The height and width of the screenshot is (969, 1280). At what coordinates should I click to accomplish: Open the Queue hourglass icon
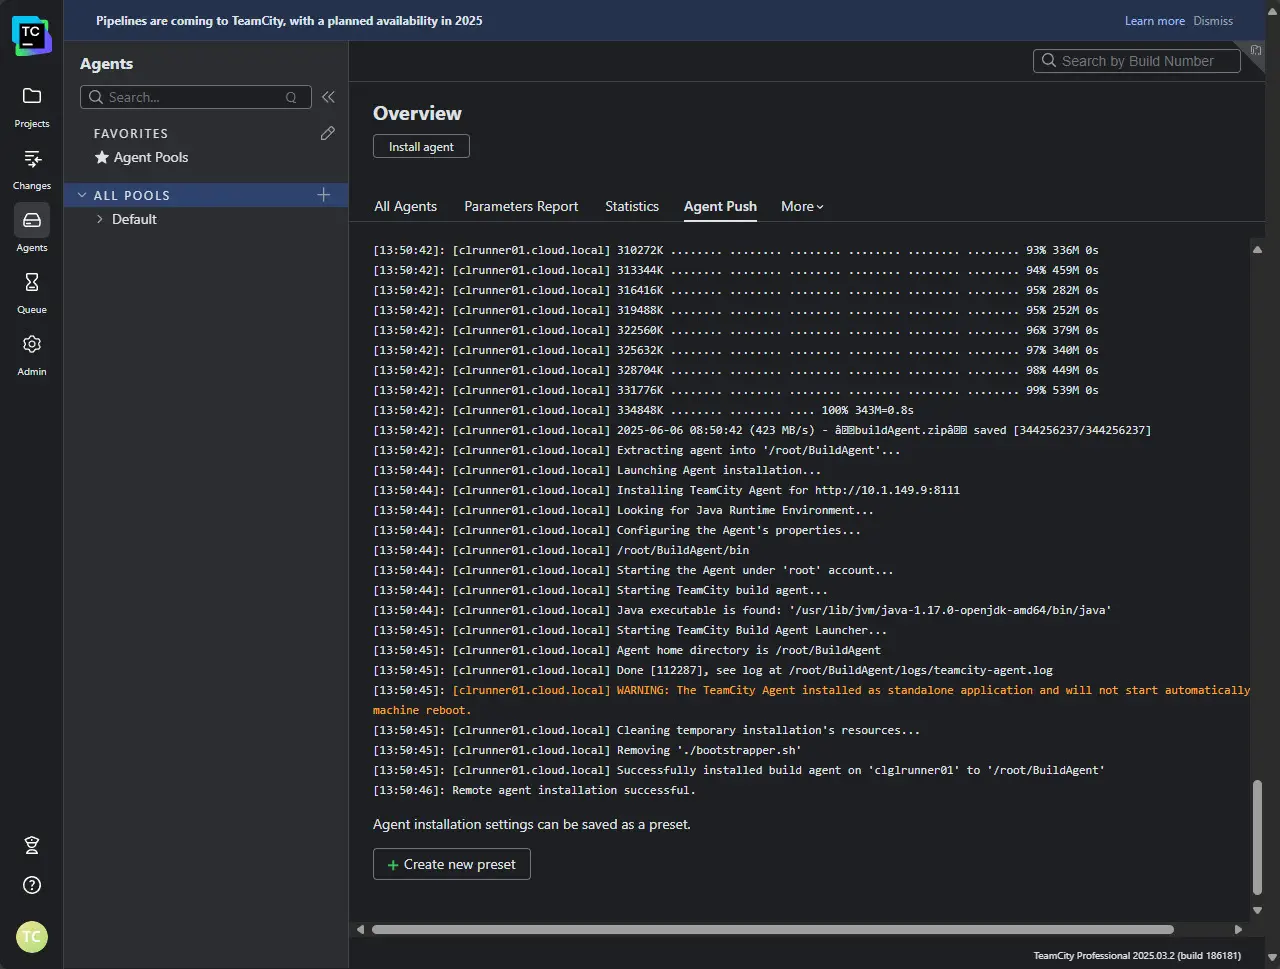(32, 283)
